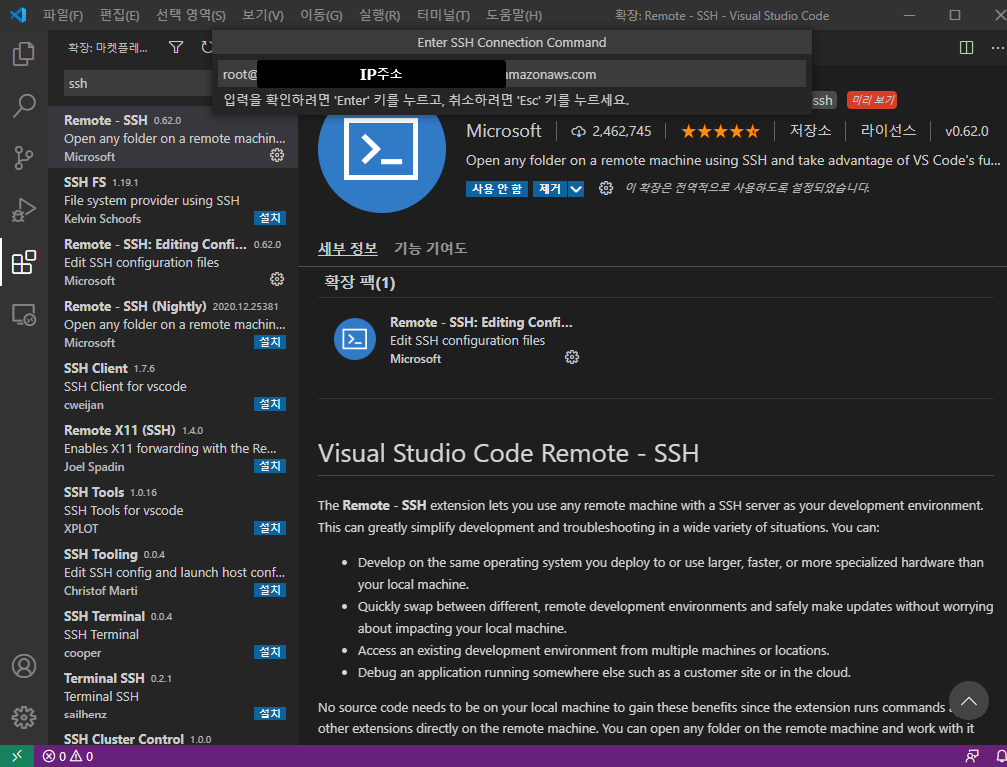The image size is (1007, 767).
Task: Click the filter extensions funnel icon
Action: [x=175, y=47]
